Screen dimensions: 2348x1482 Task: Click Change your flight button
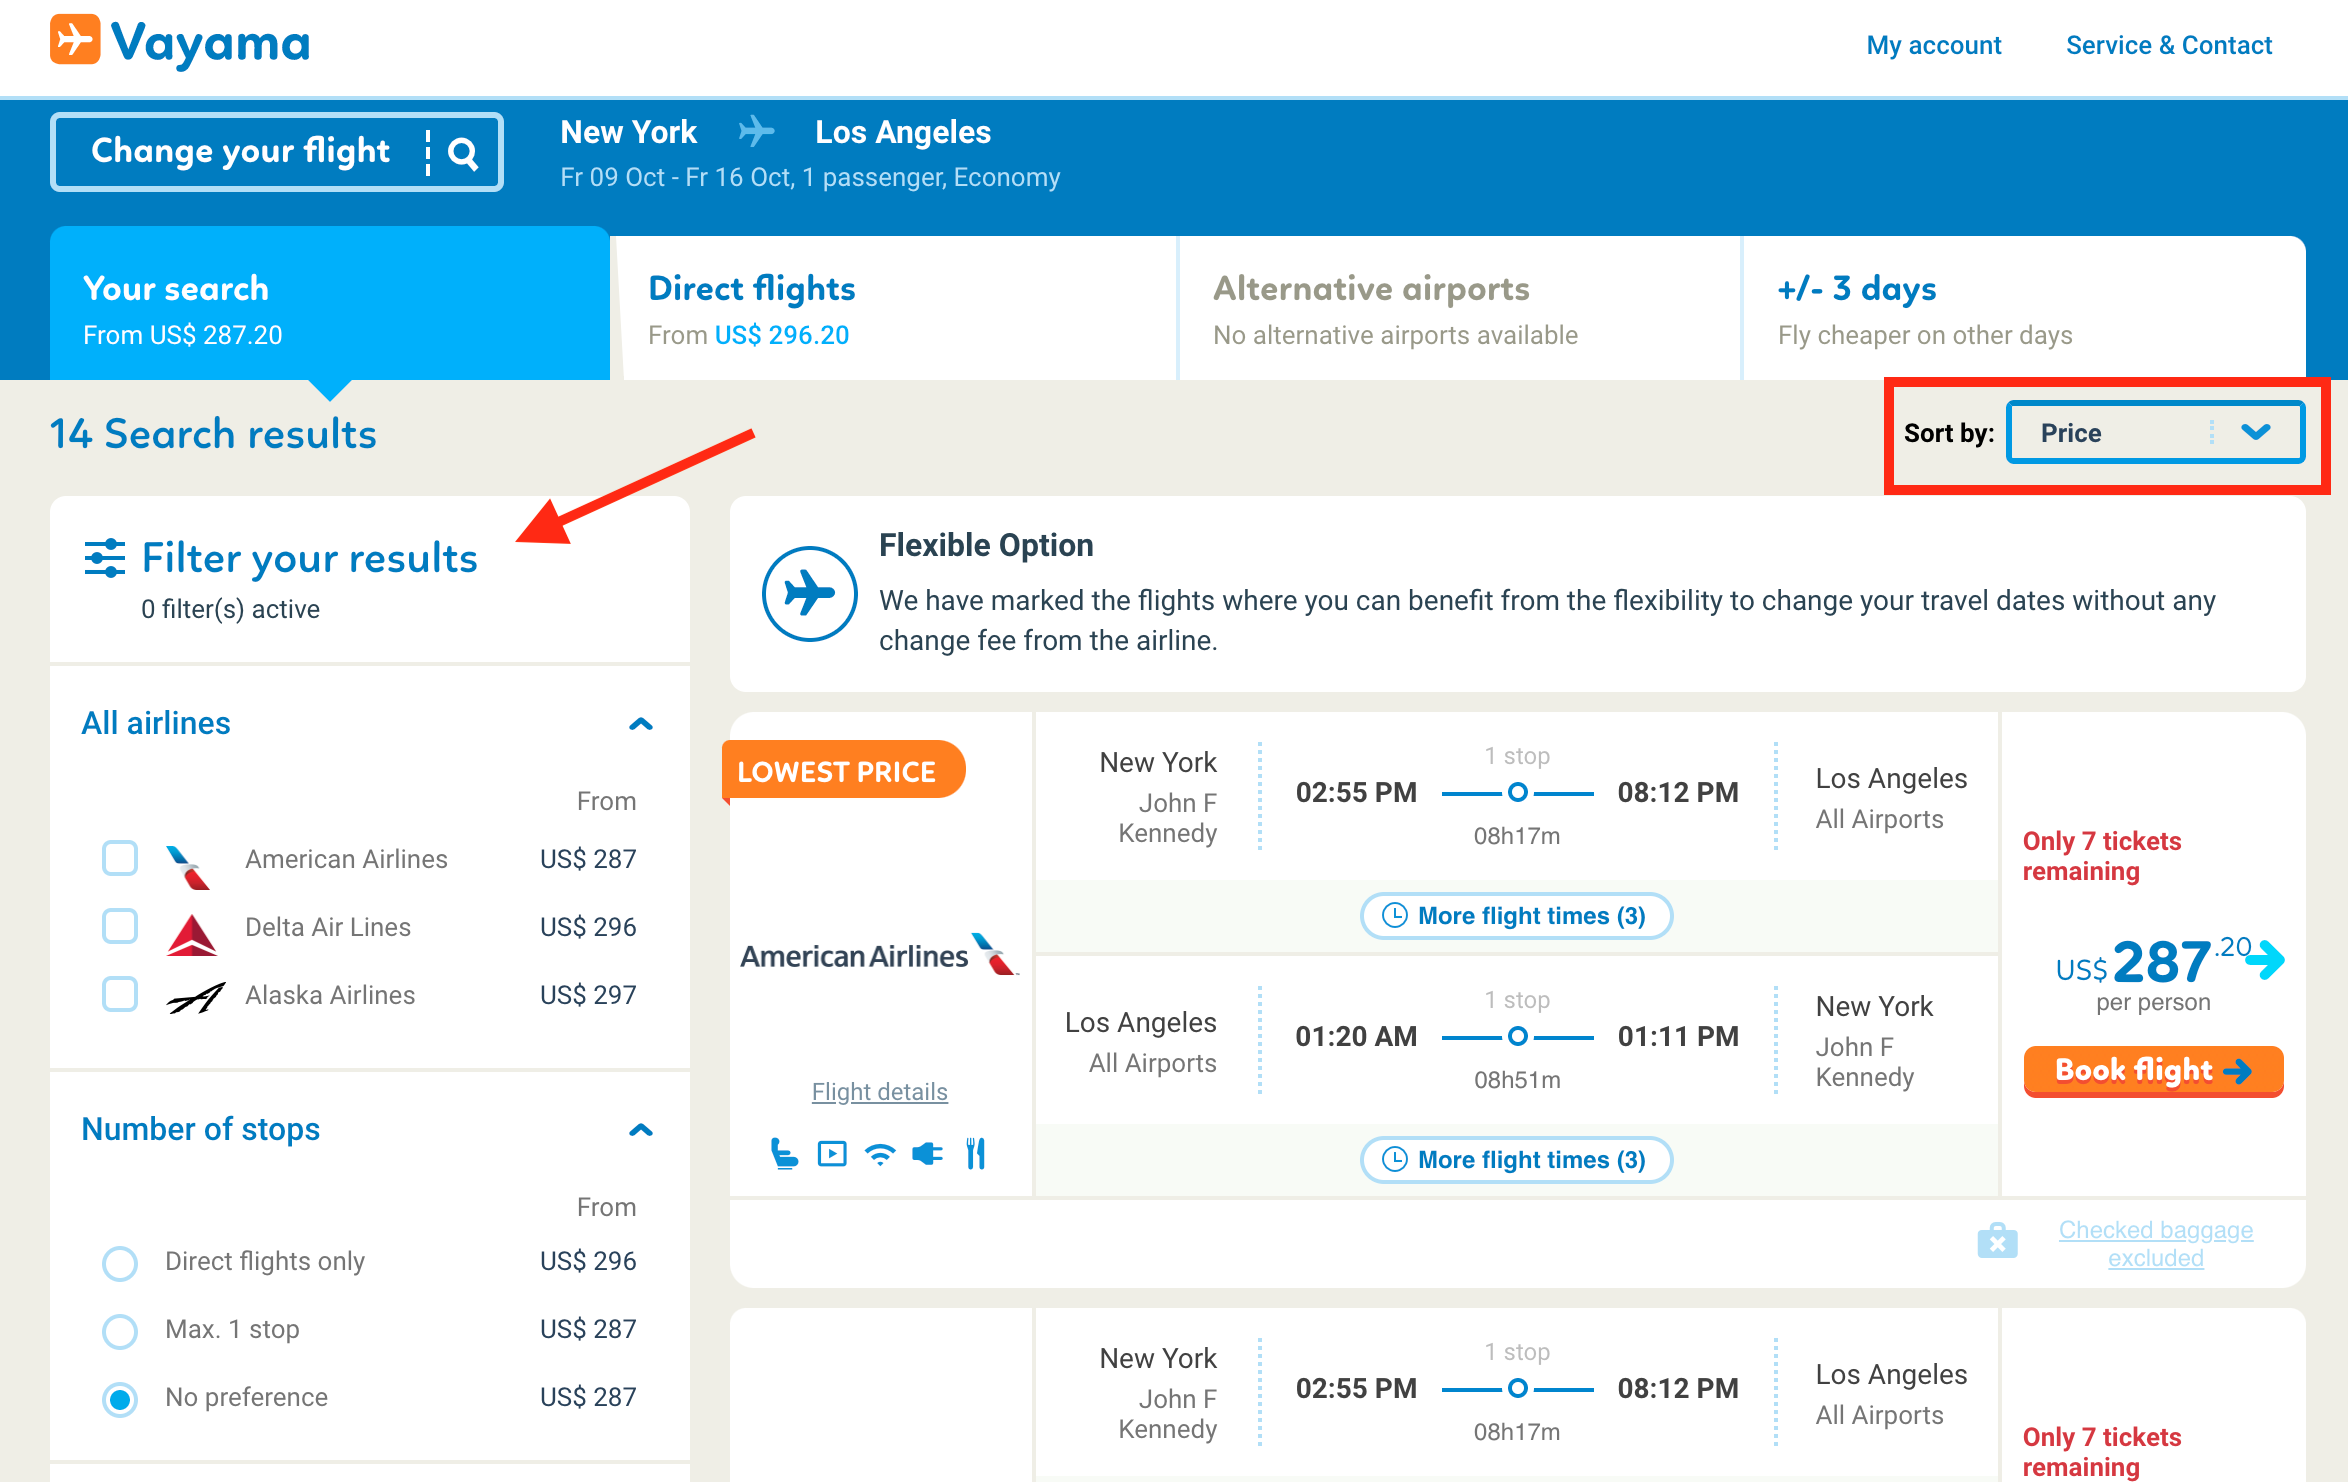tap(277, 152)
